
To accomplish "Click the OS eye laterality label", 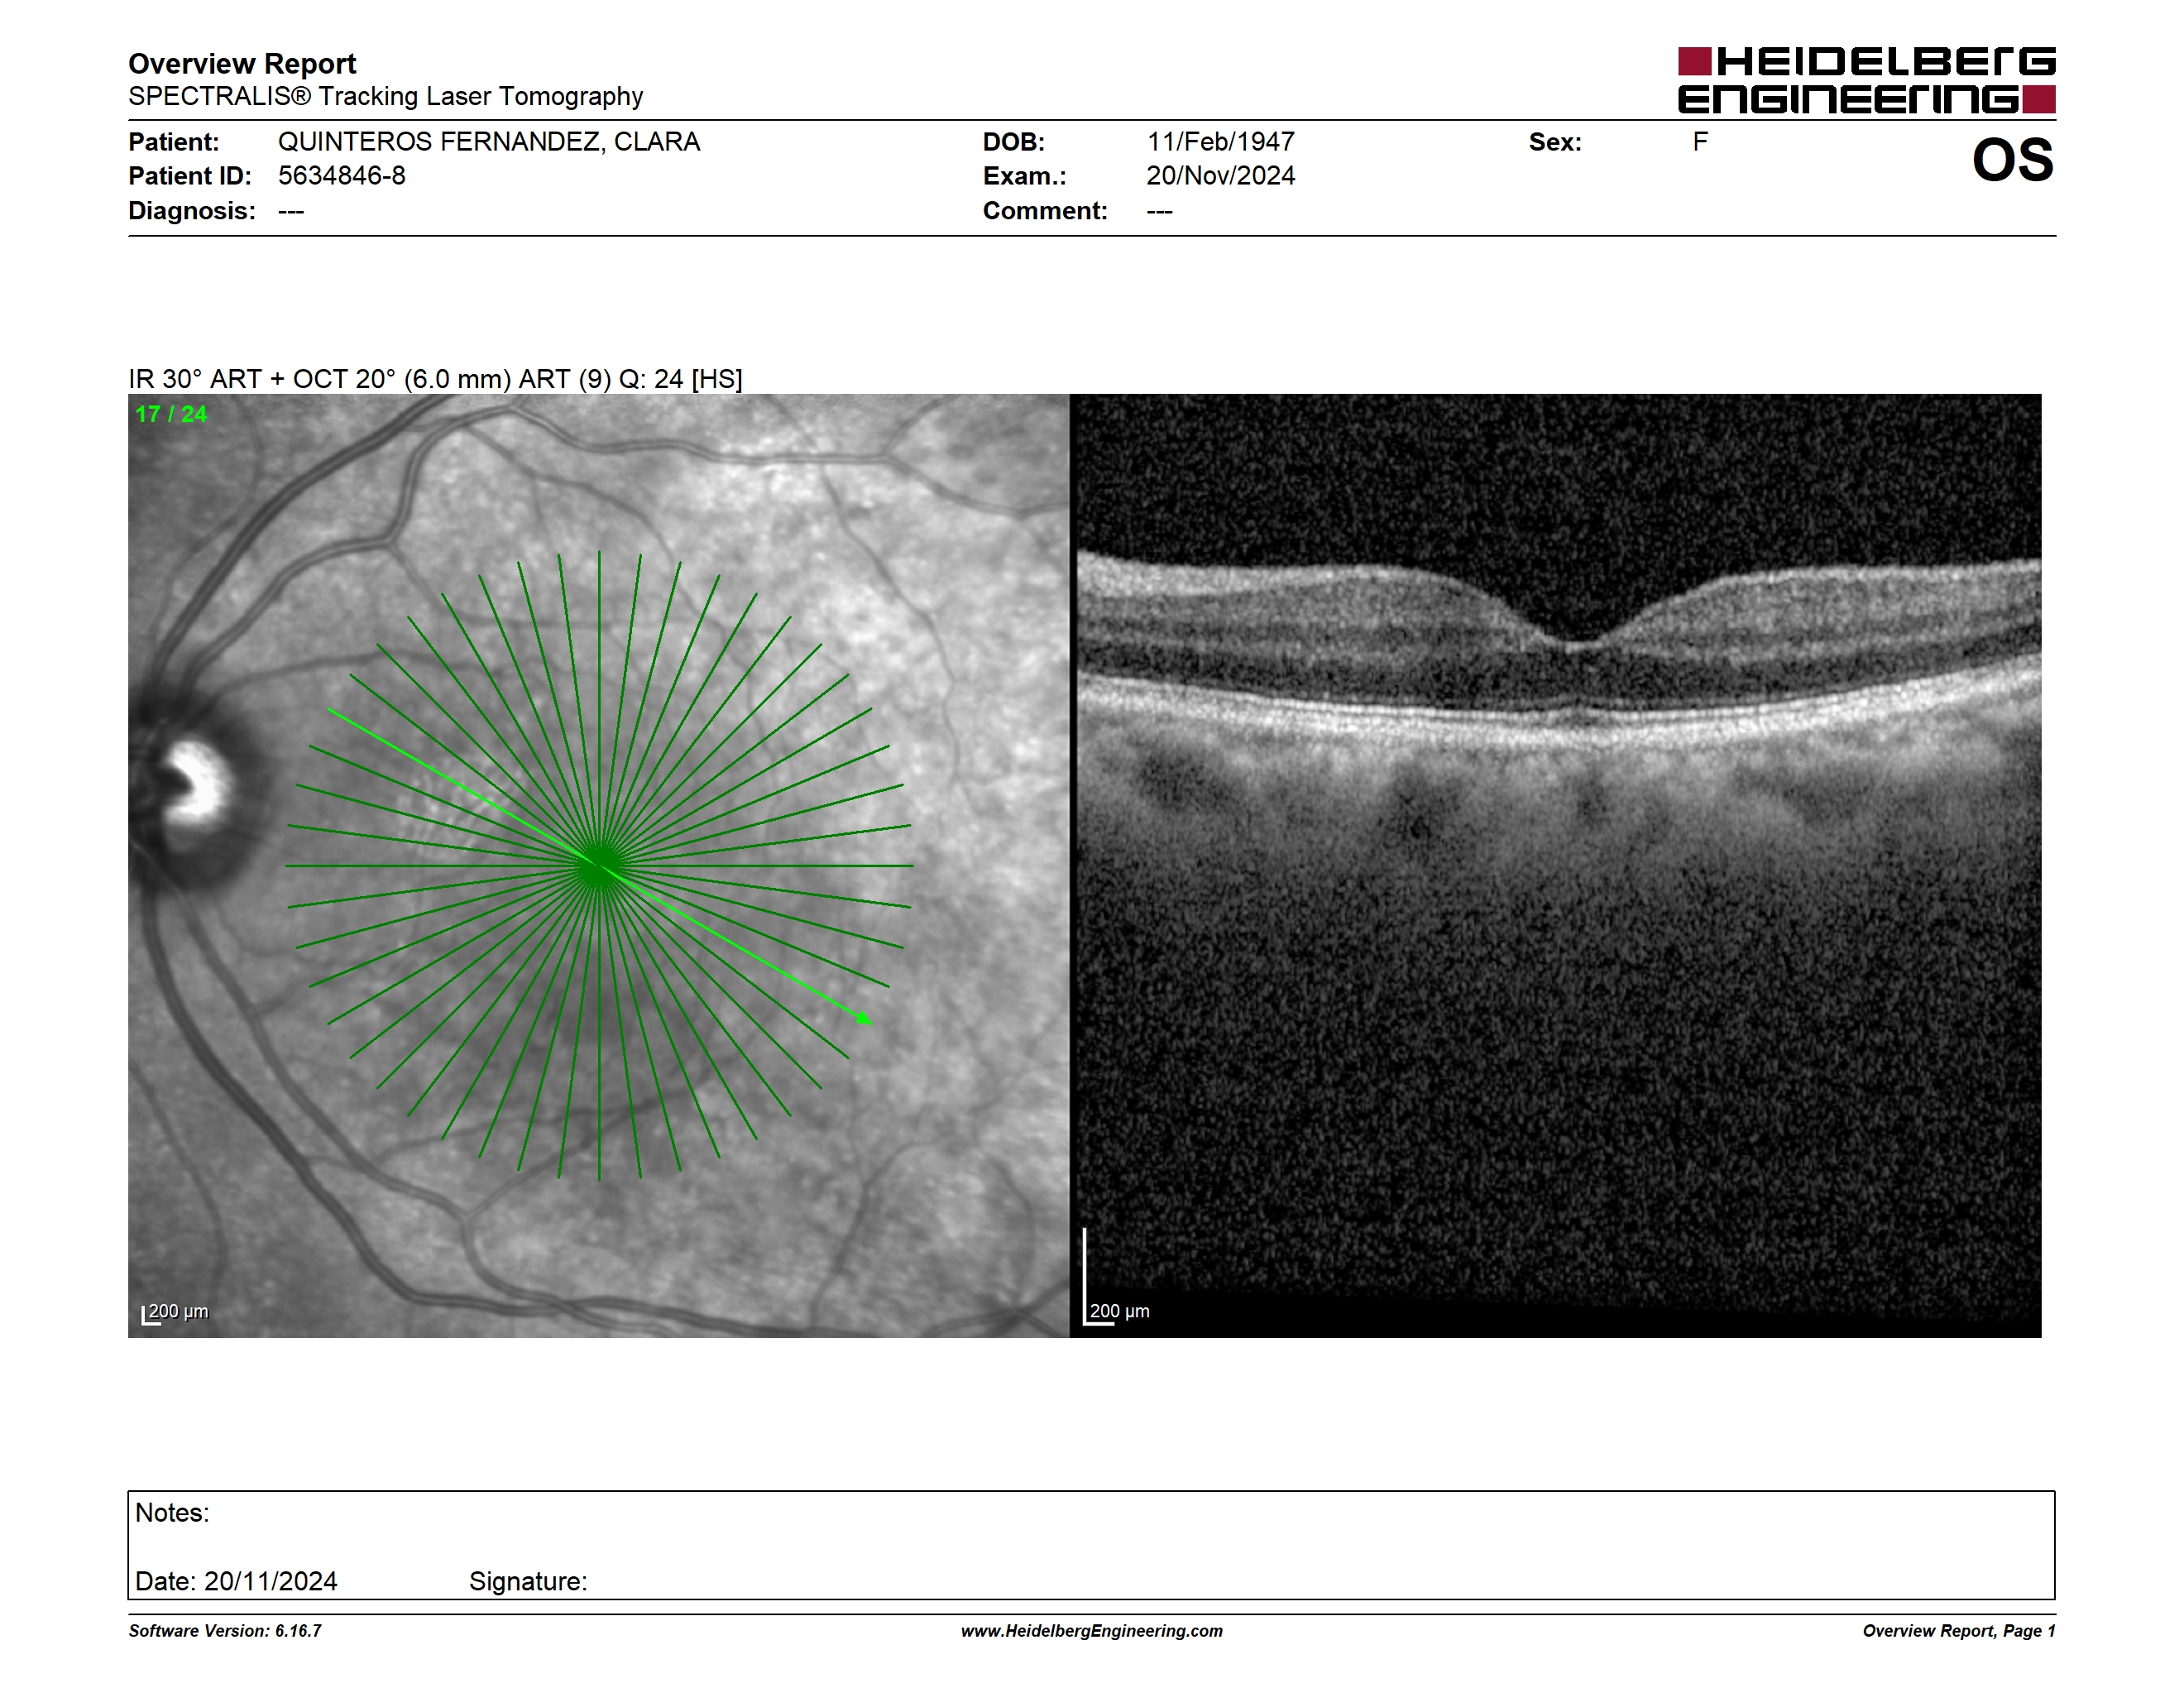I will [2012, 160].
